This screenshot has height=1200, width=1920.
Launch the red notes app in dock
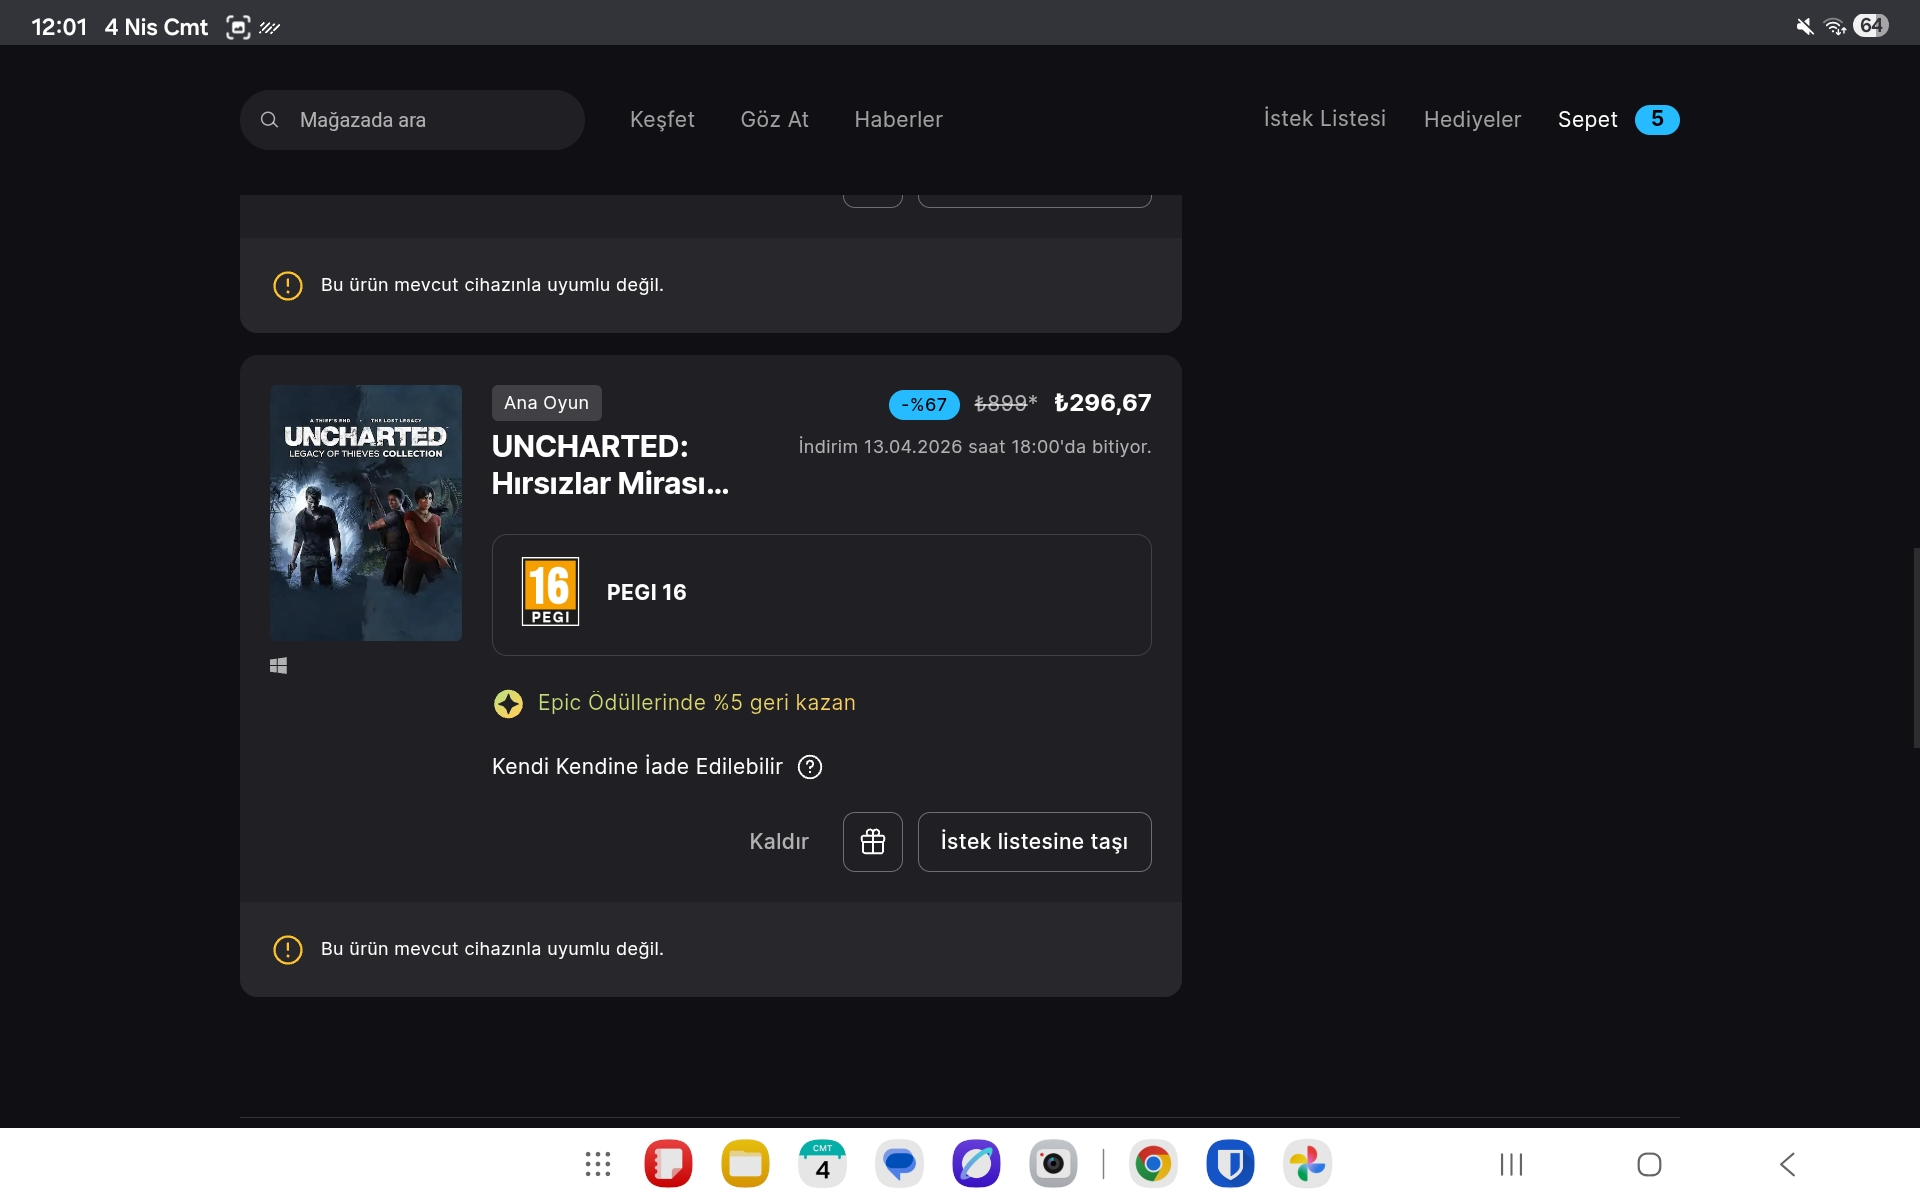coord(668,1164)
